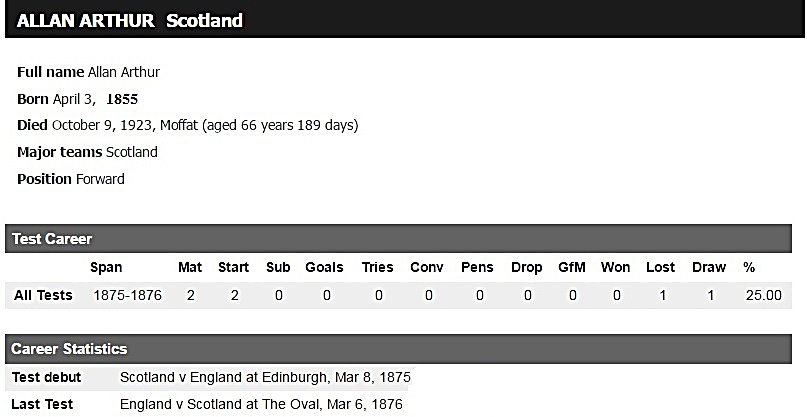Click the Goals column header
The width and height of the screenshot is (807, 417).
pyautogui.click(x=324, y=267)
